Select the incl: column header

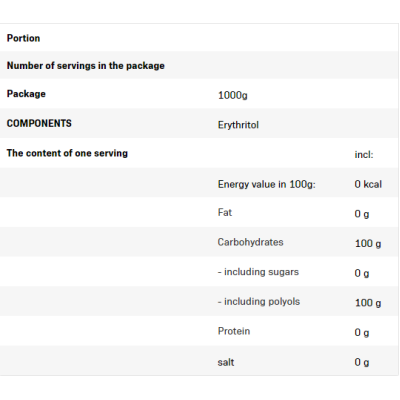364,155
